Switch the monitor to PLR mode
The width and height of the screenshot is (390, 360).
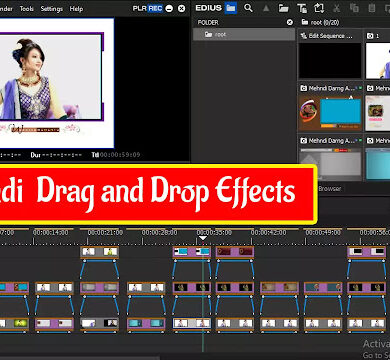pyautogui.click(x=139, y=8)
